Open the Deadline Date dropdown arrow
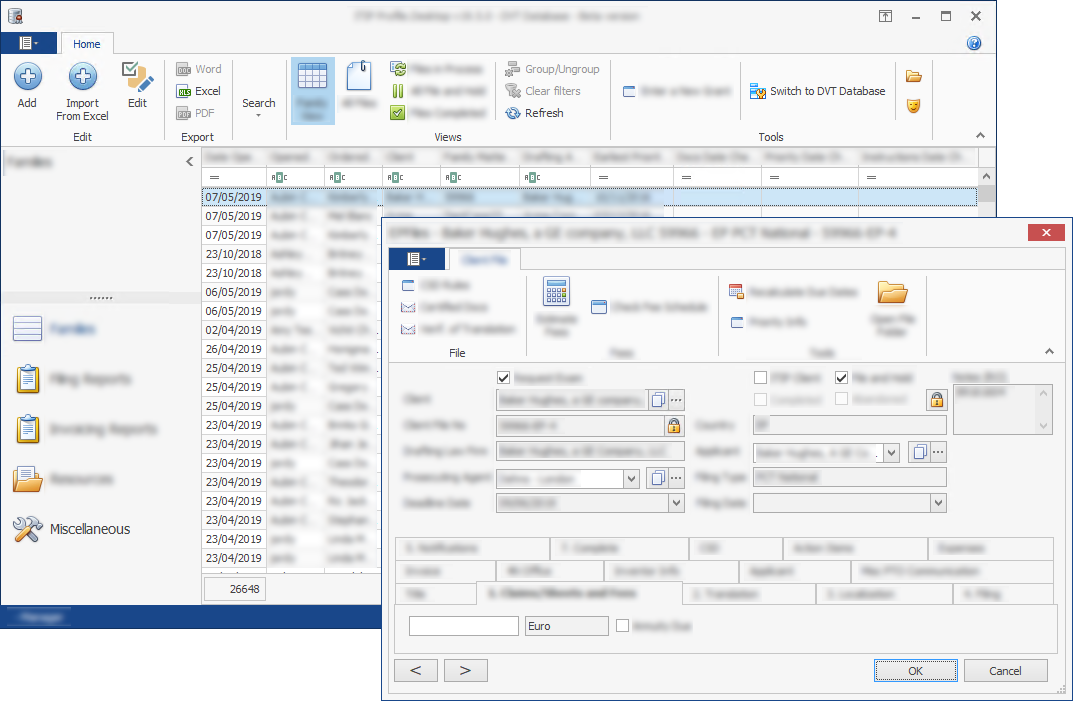The height and width of the screenshot is (701, 1073). tap(676, 503)
